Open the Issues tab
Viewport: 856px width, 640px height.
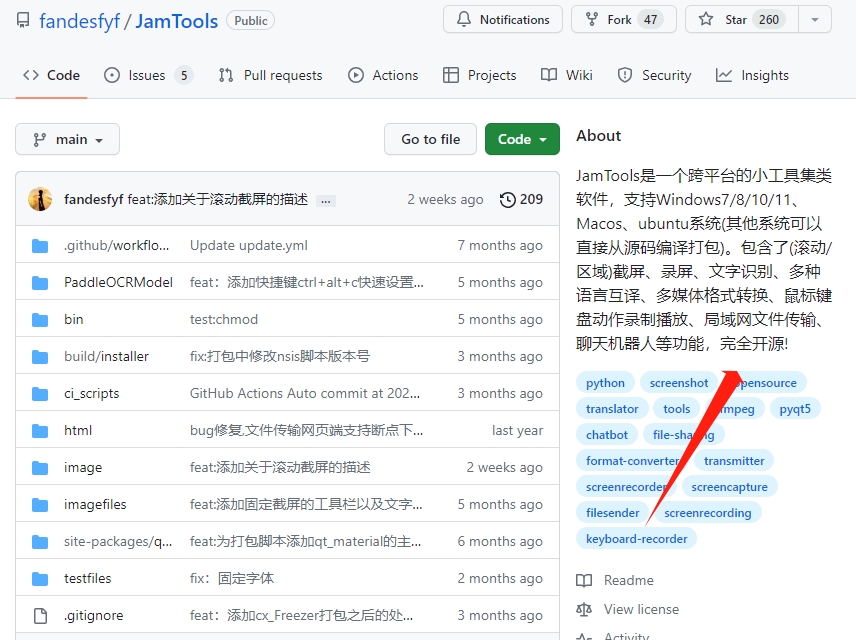(x=148, y=75)
